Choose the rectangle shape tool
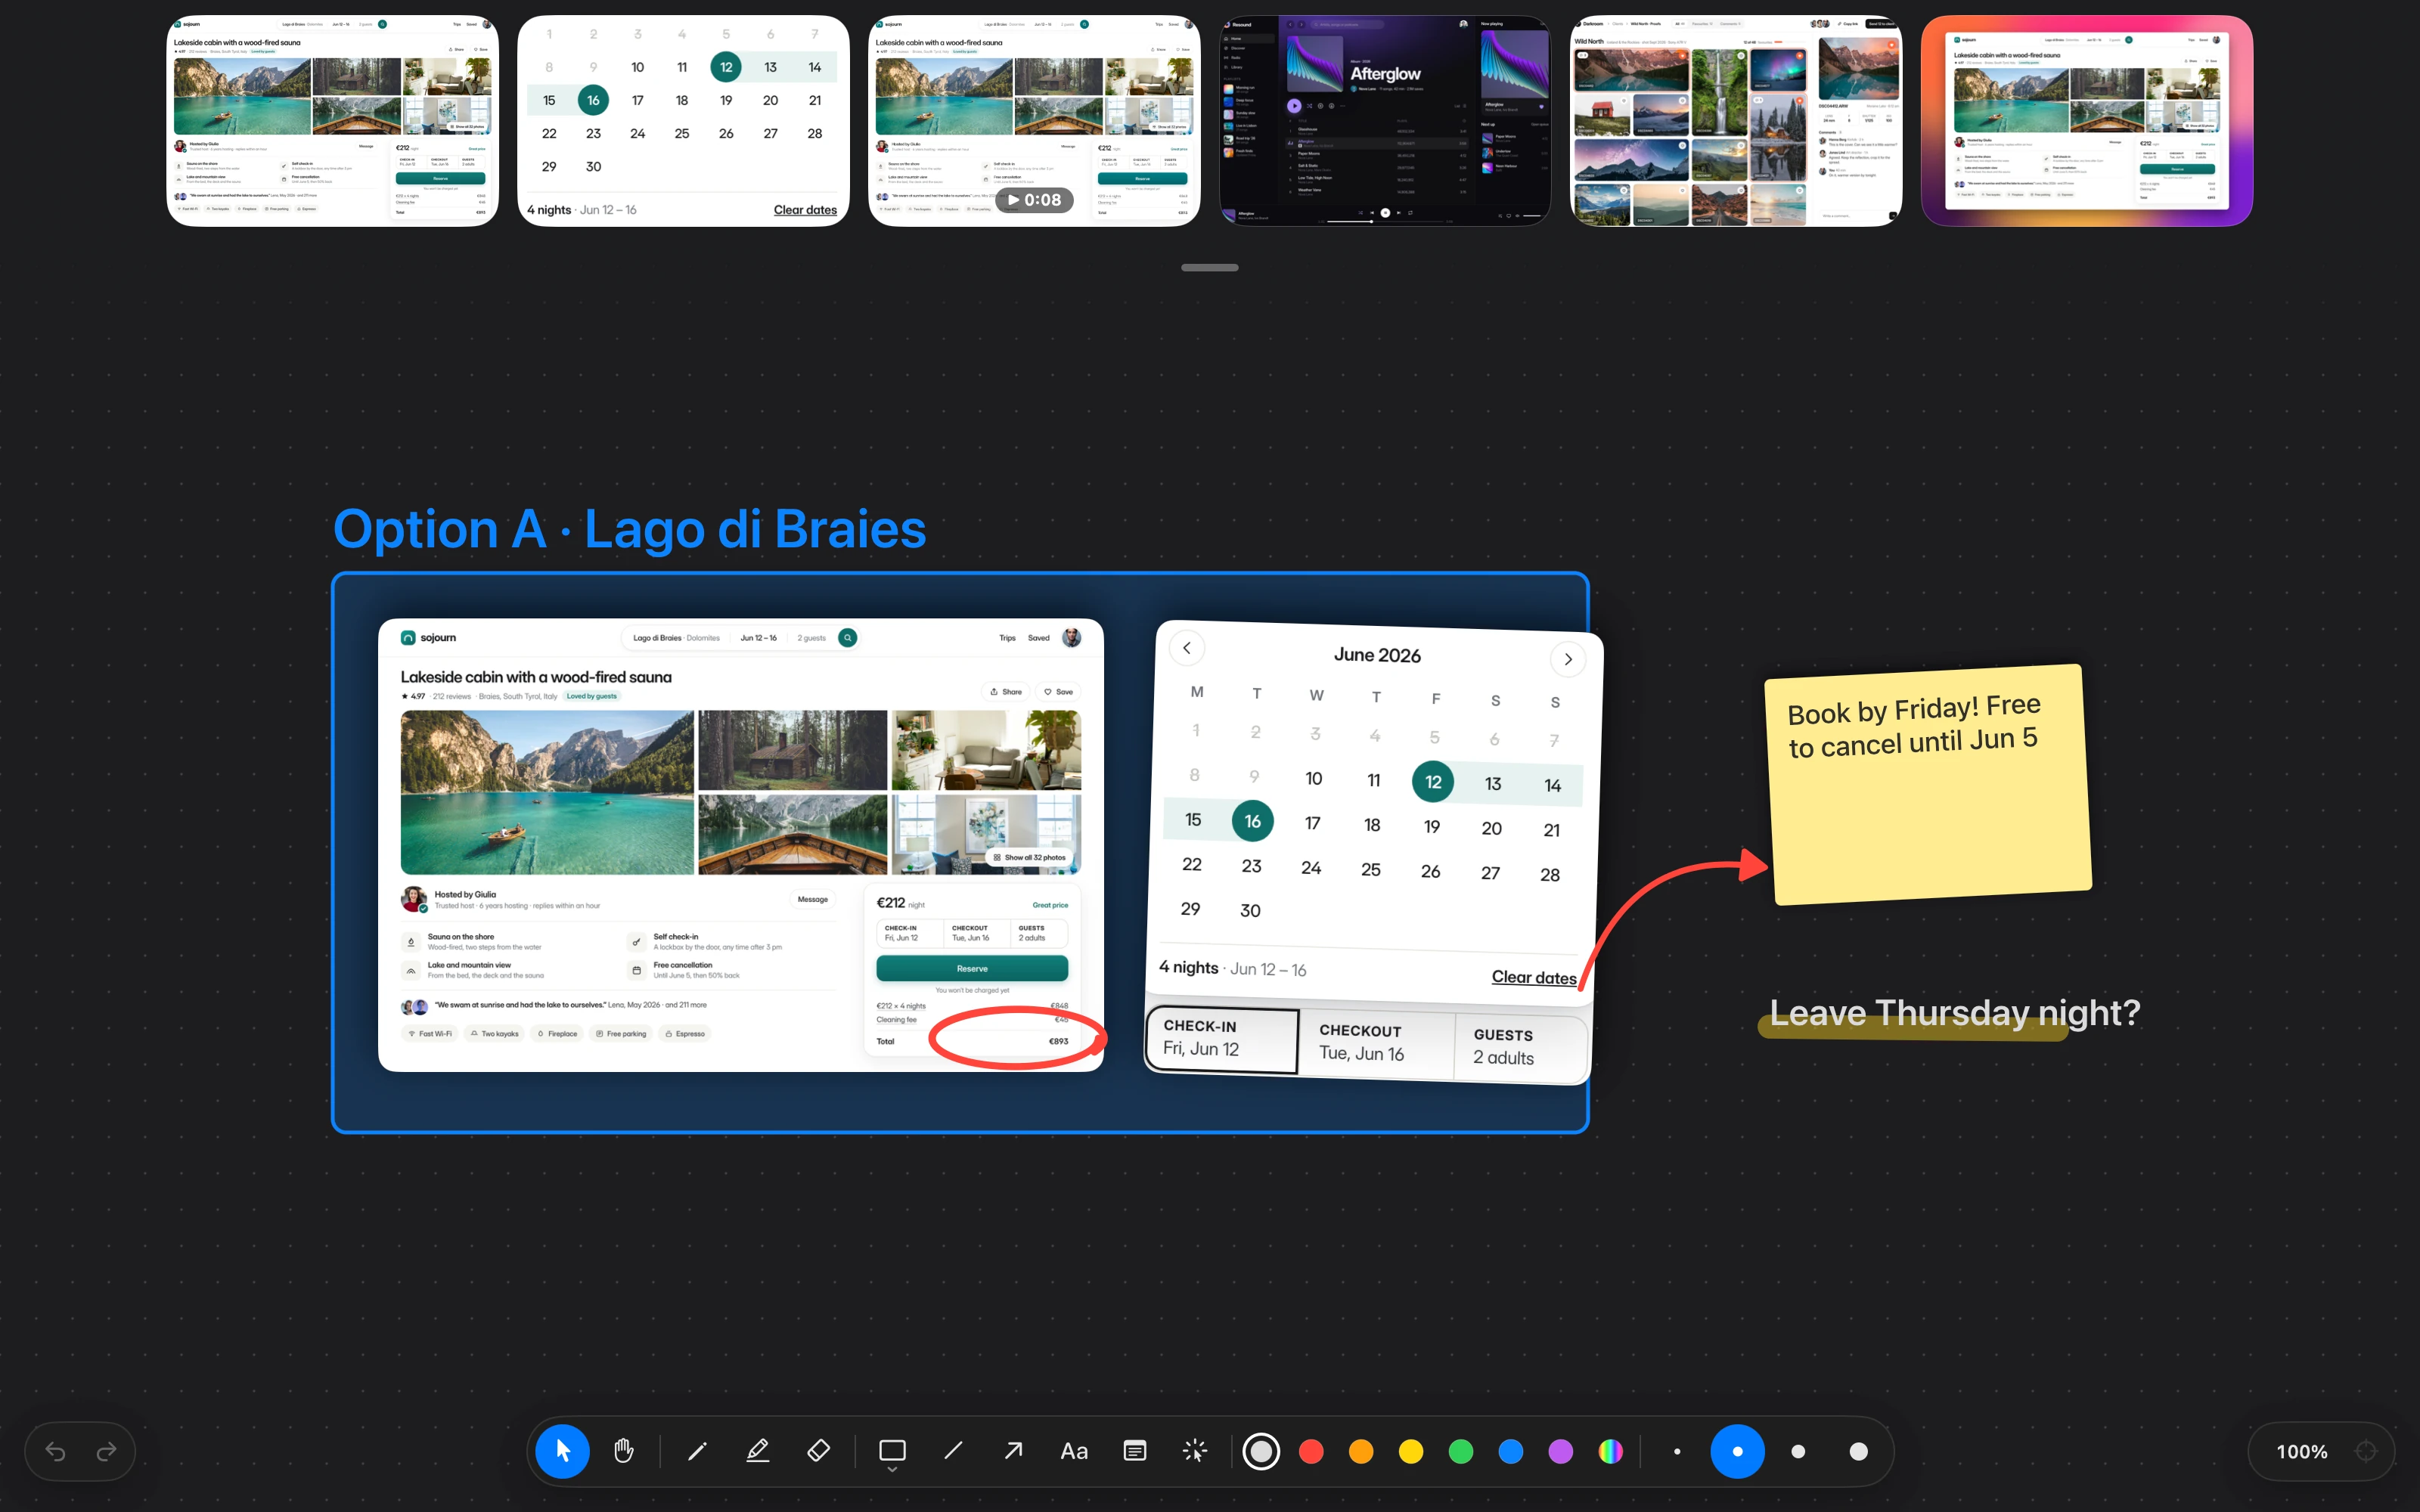 click(892, 1450)
